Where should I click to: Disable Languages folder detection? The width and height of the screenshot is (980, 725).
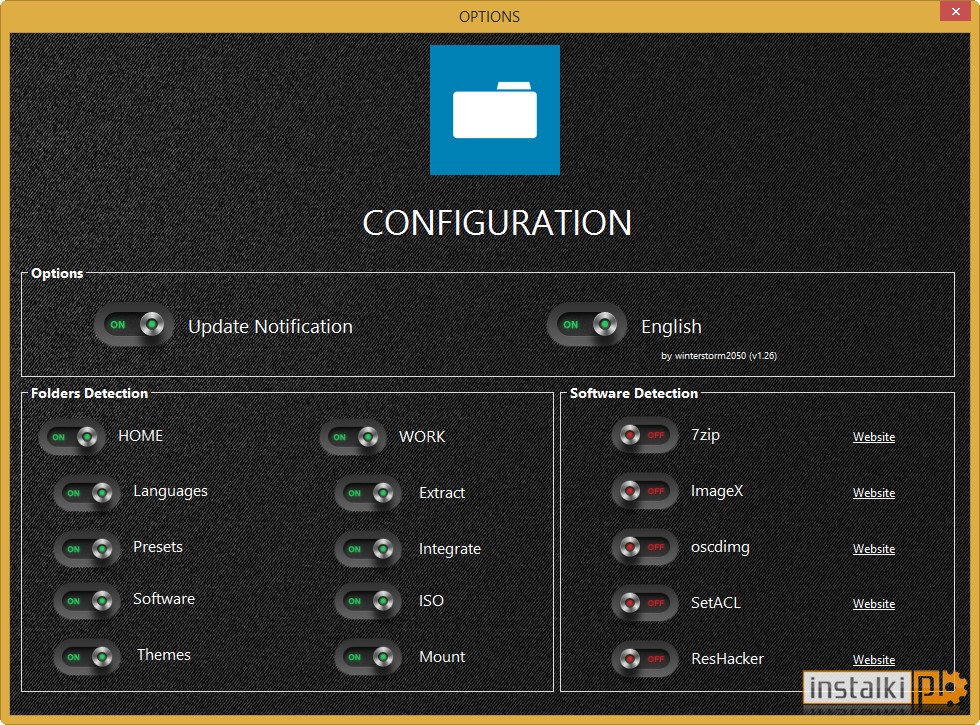point(88,493)
